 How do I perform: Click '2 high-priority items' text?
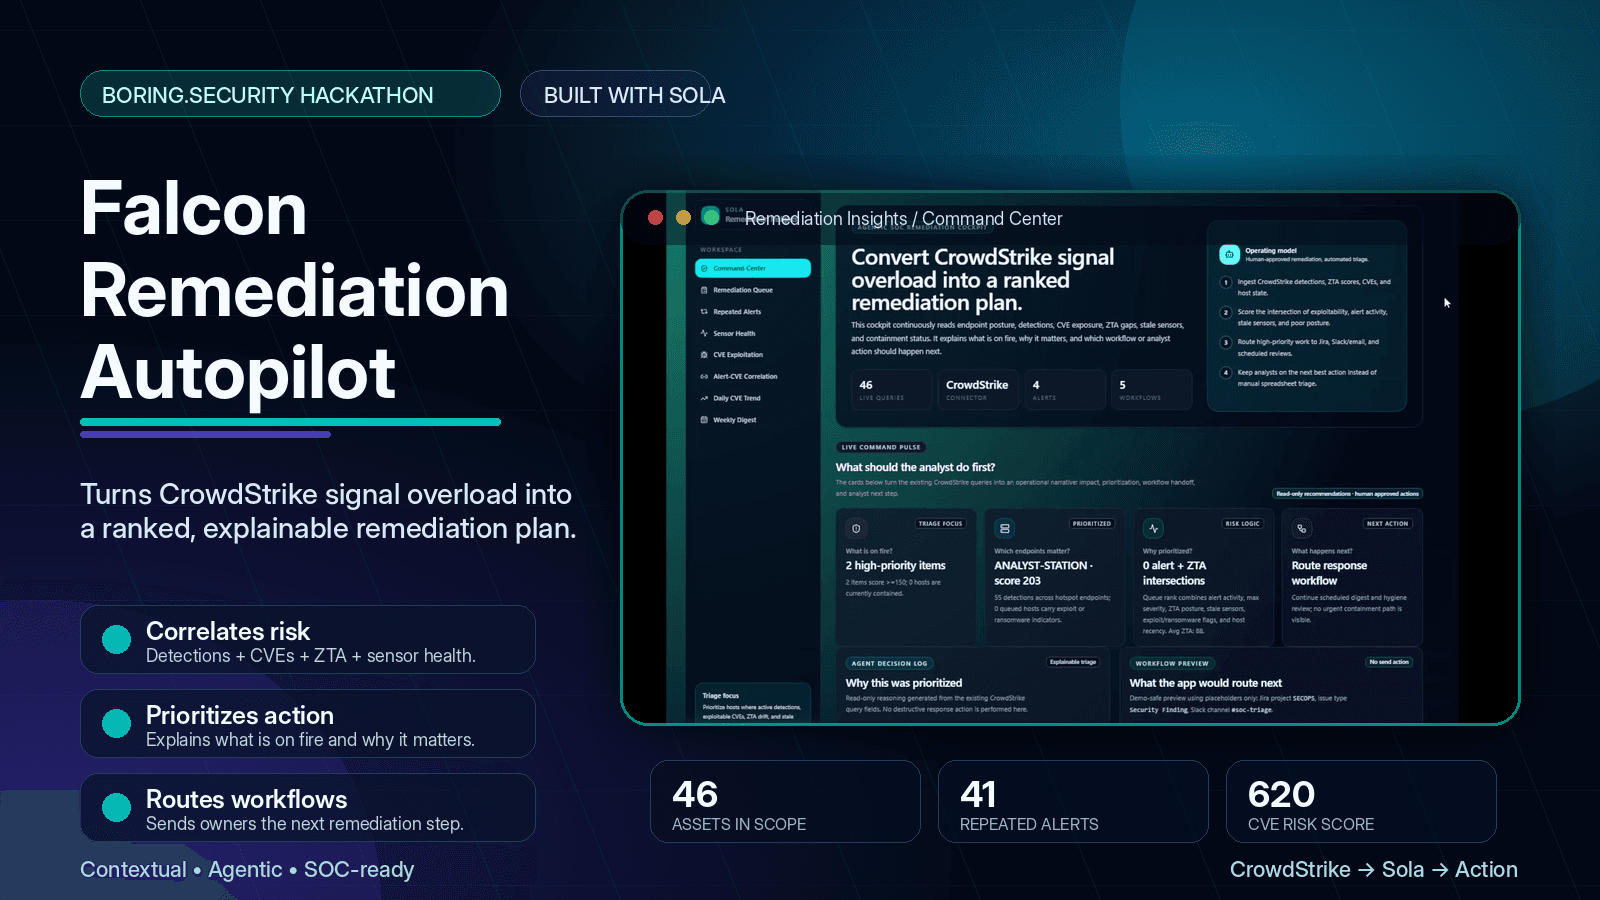(x=895, y=566)
